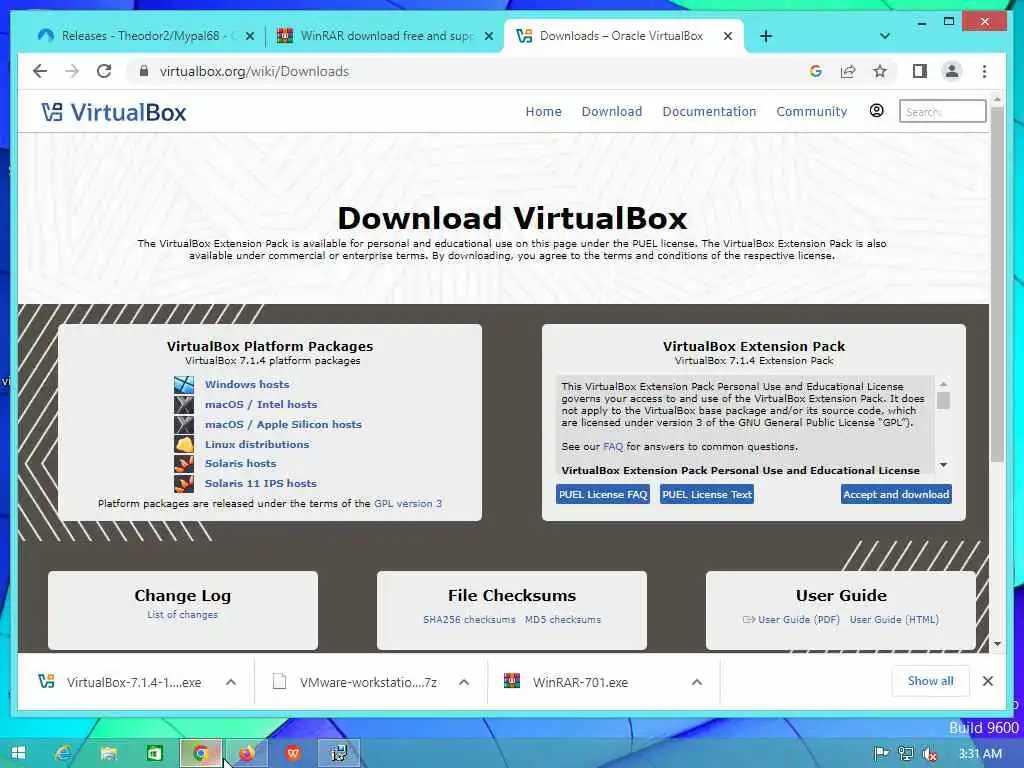Click Windows hosts package icon

coord(184,385)
